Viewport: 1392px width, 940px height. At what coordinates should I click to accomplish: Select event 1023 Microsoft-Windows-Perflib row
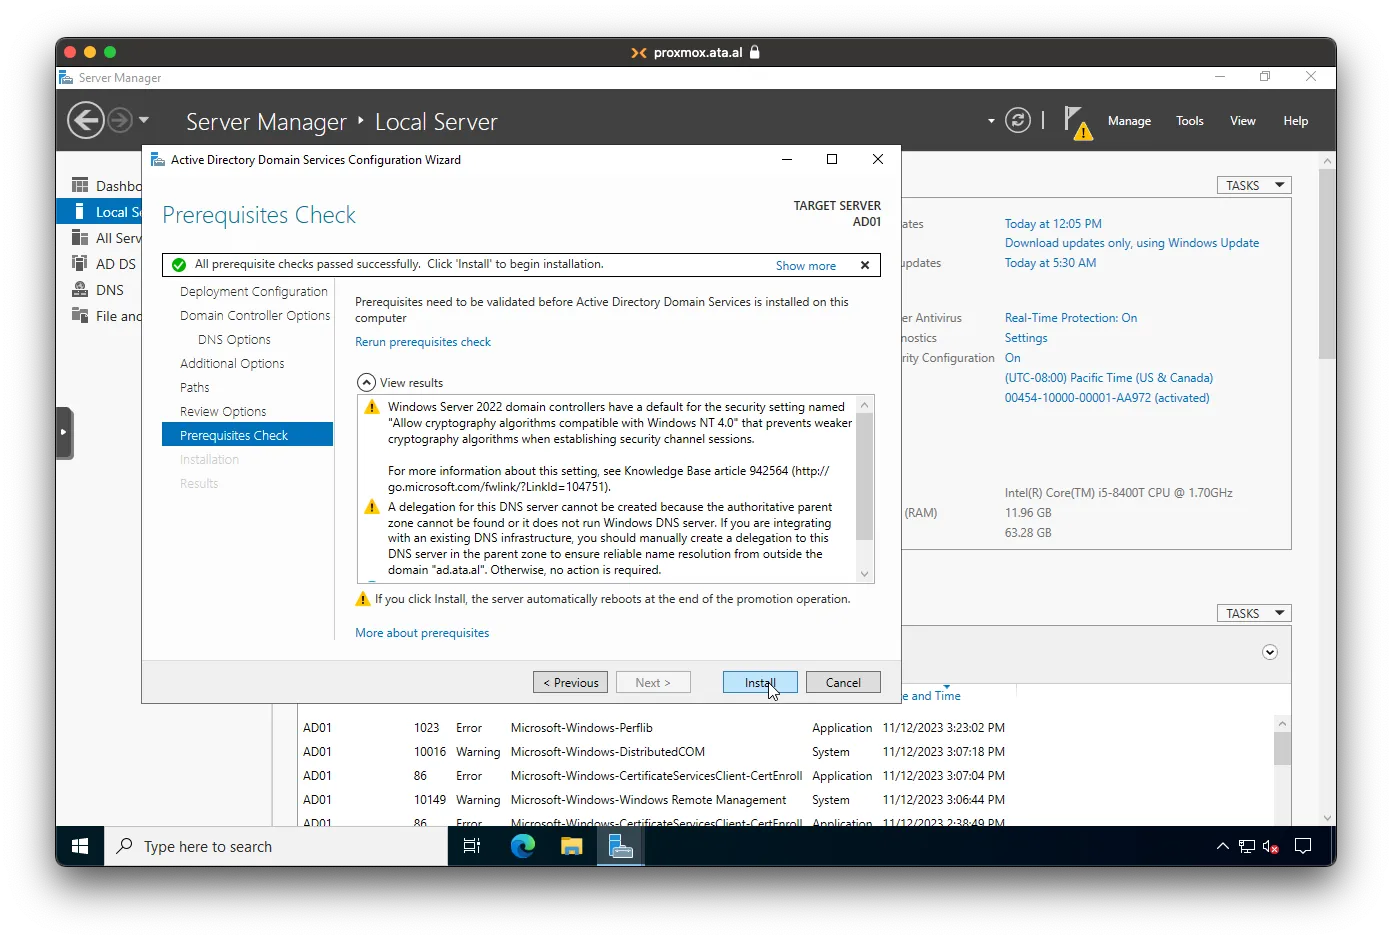tap(654, 728)
